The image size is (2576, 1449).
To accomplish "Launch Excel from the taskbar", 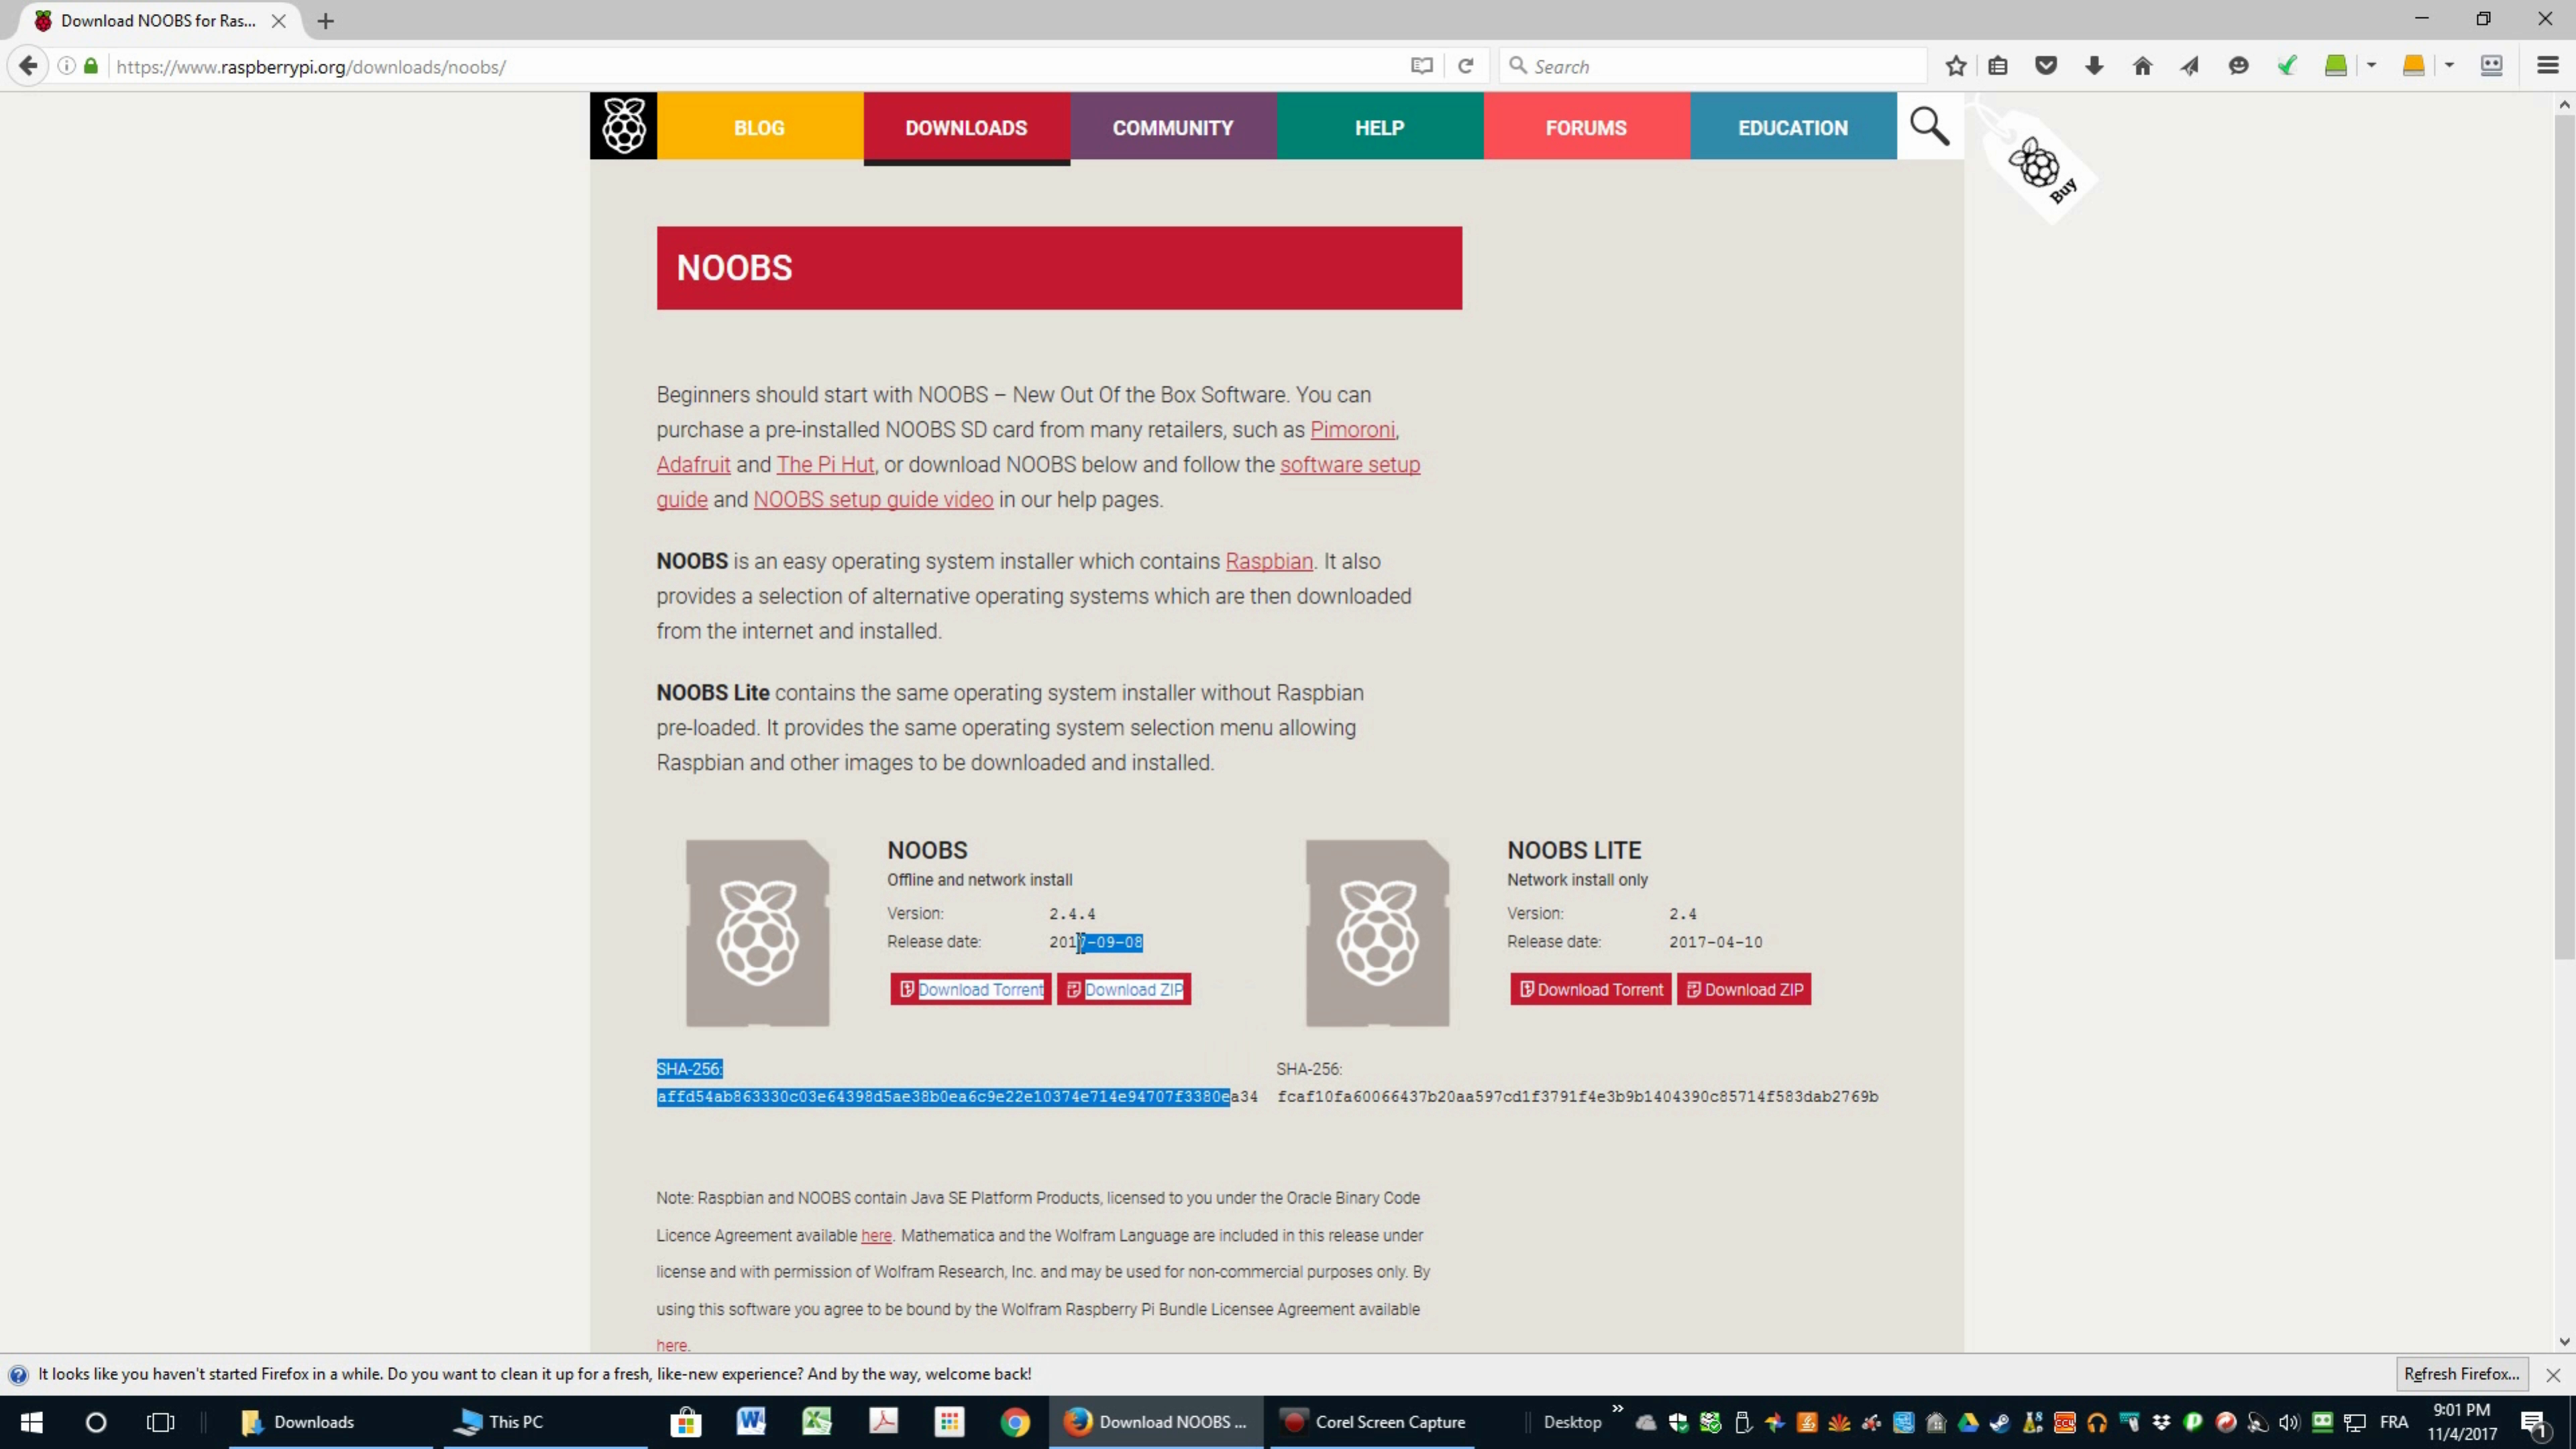I will coord(817,1422).
